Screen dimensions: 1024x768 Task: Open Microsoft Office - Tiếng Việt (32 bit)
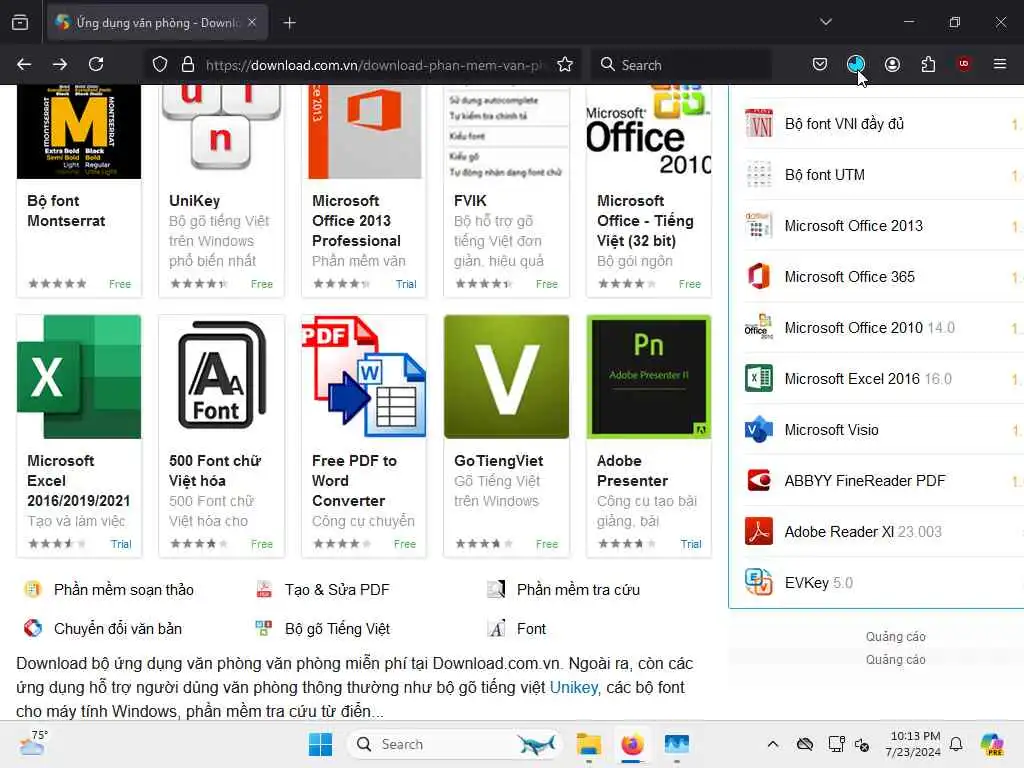(645, 221)
